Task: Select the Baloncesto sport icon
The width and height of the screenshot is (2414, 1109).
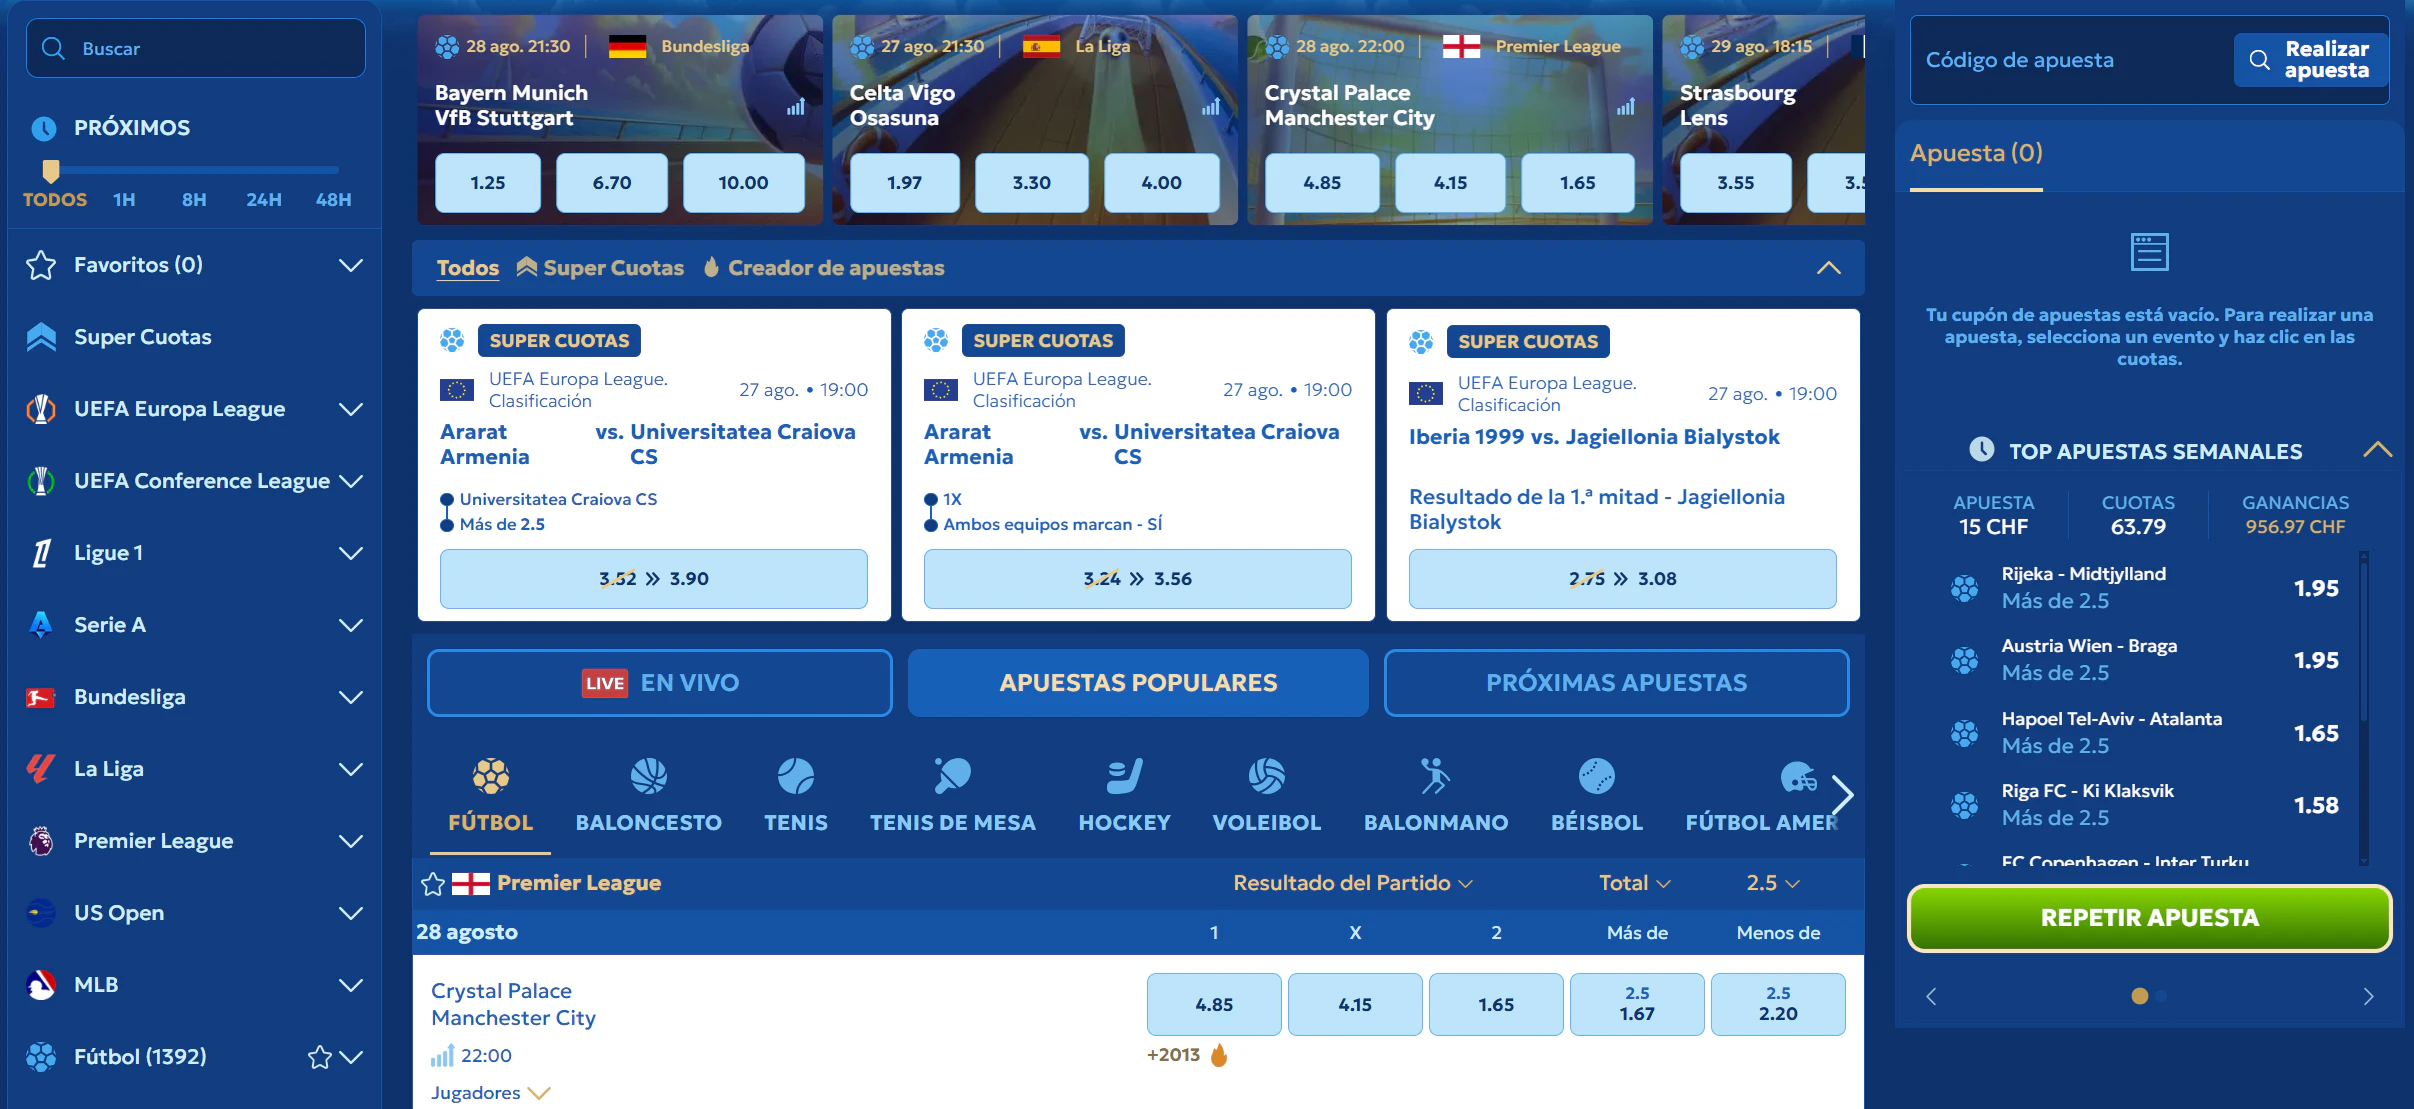Action: tap(648, 776)
